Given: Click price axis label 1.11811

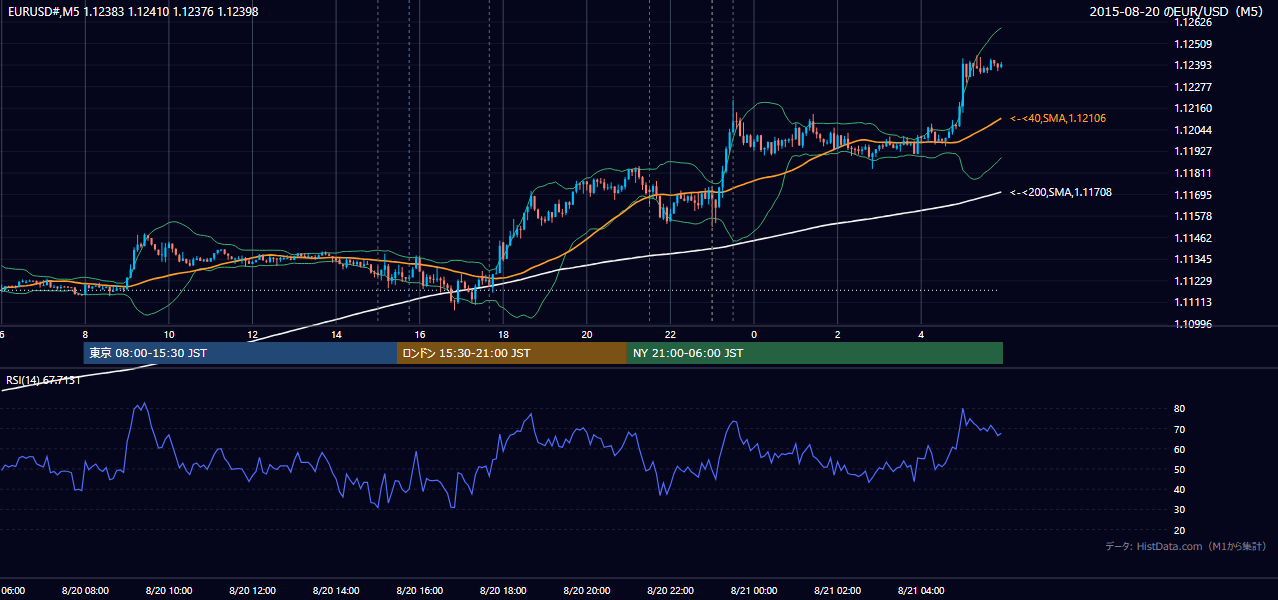Looking at the screenshot, I should (1194, 173).
